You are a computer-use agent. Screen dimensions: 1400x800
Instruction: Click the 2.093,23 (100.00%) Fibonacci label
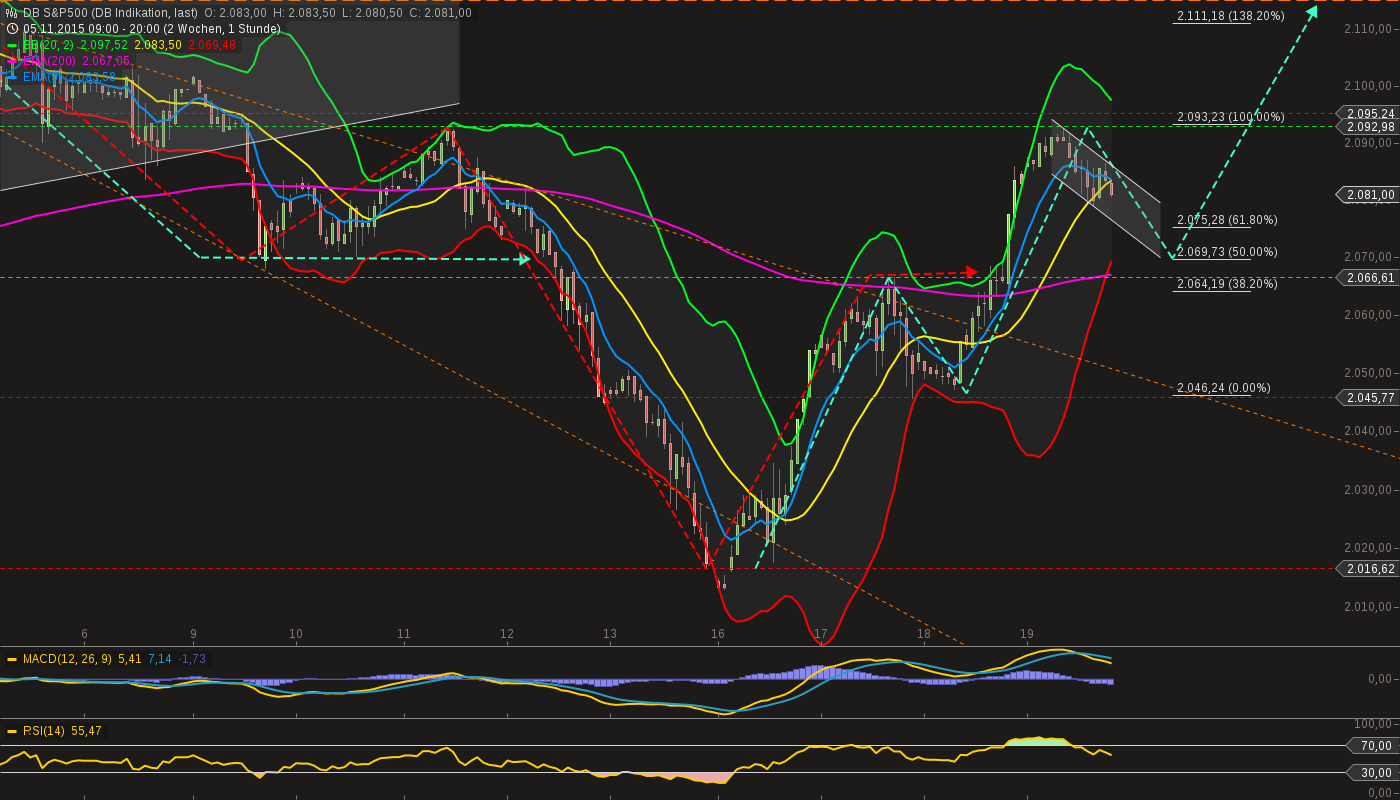point(1230,117)
